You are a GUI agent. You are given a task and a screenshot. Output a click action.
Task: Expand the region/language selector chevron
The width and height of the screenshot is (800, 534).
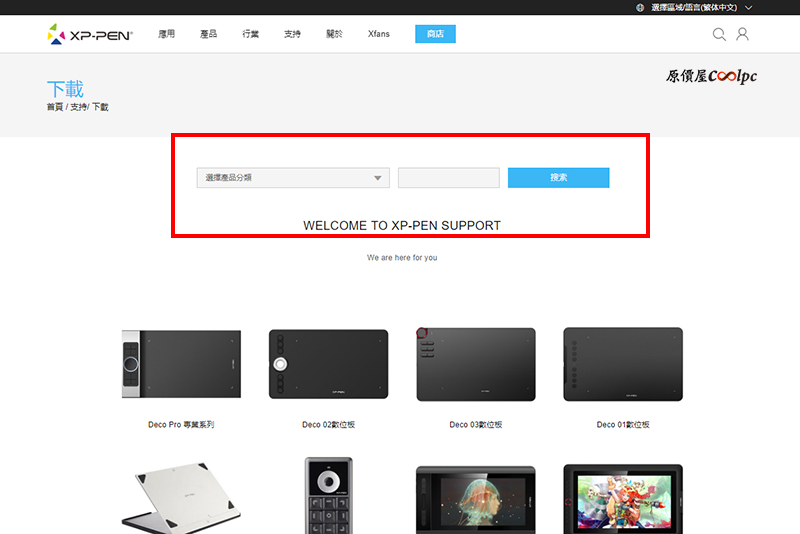point(748,8)
